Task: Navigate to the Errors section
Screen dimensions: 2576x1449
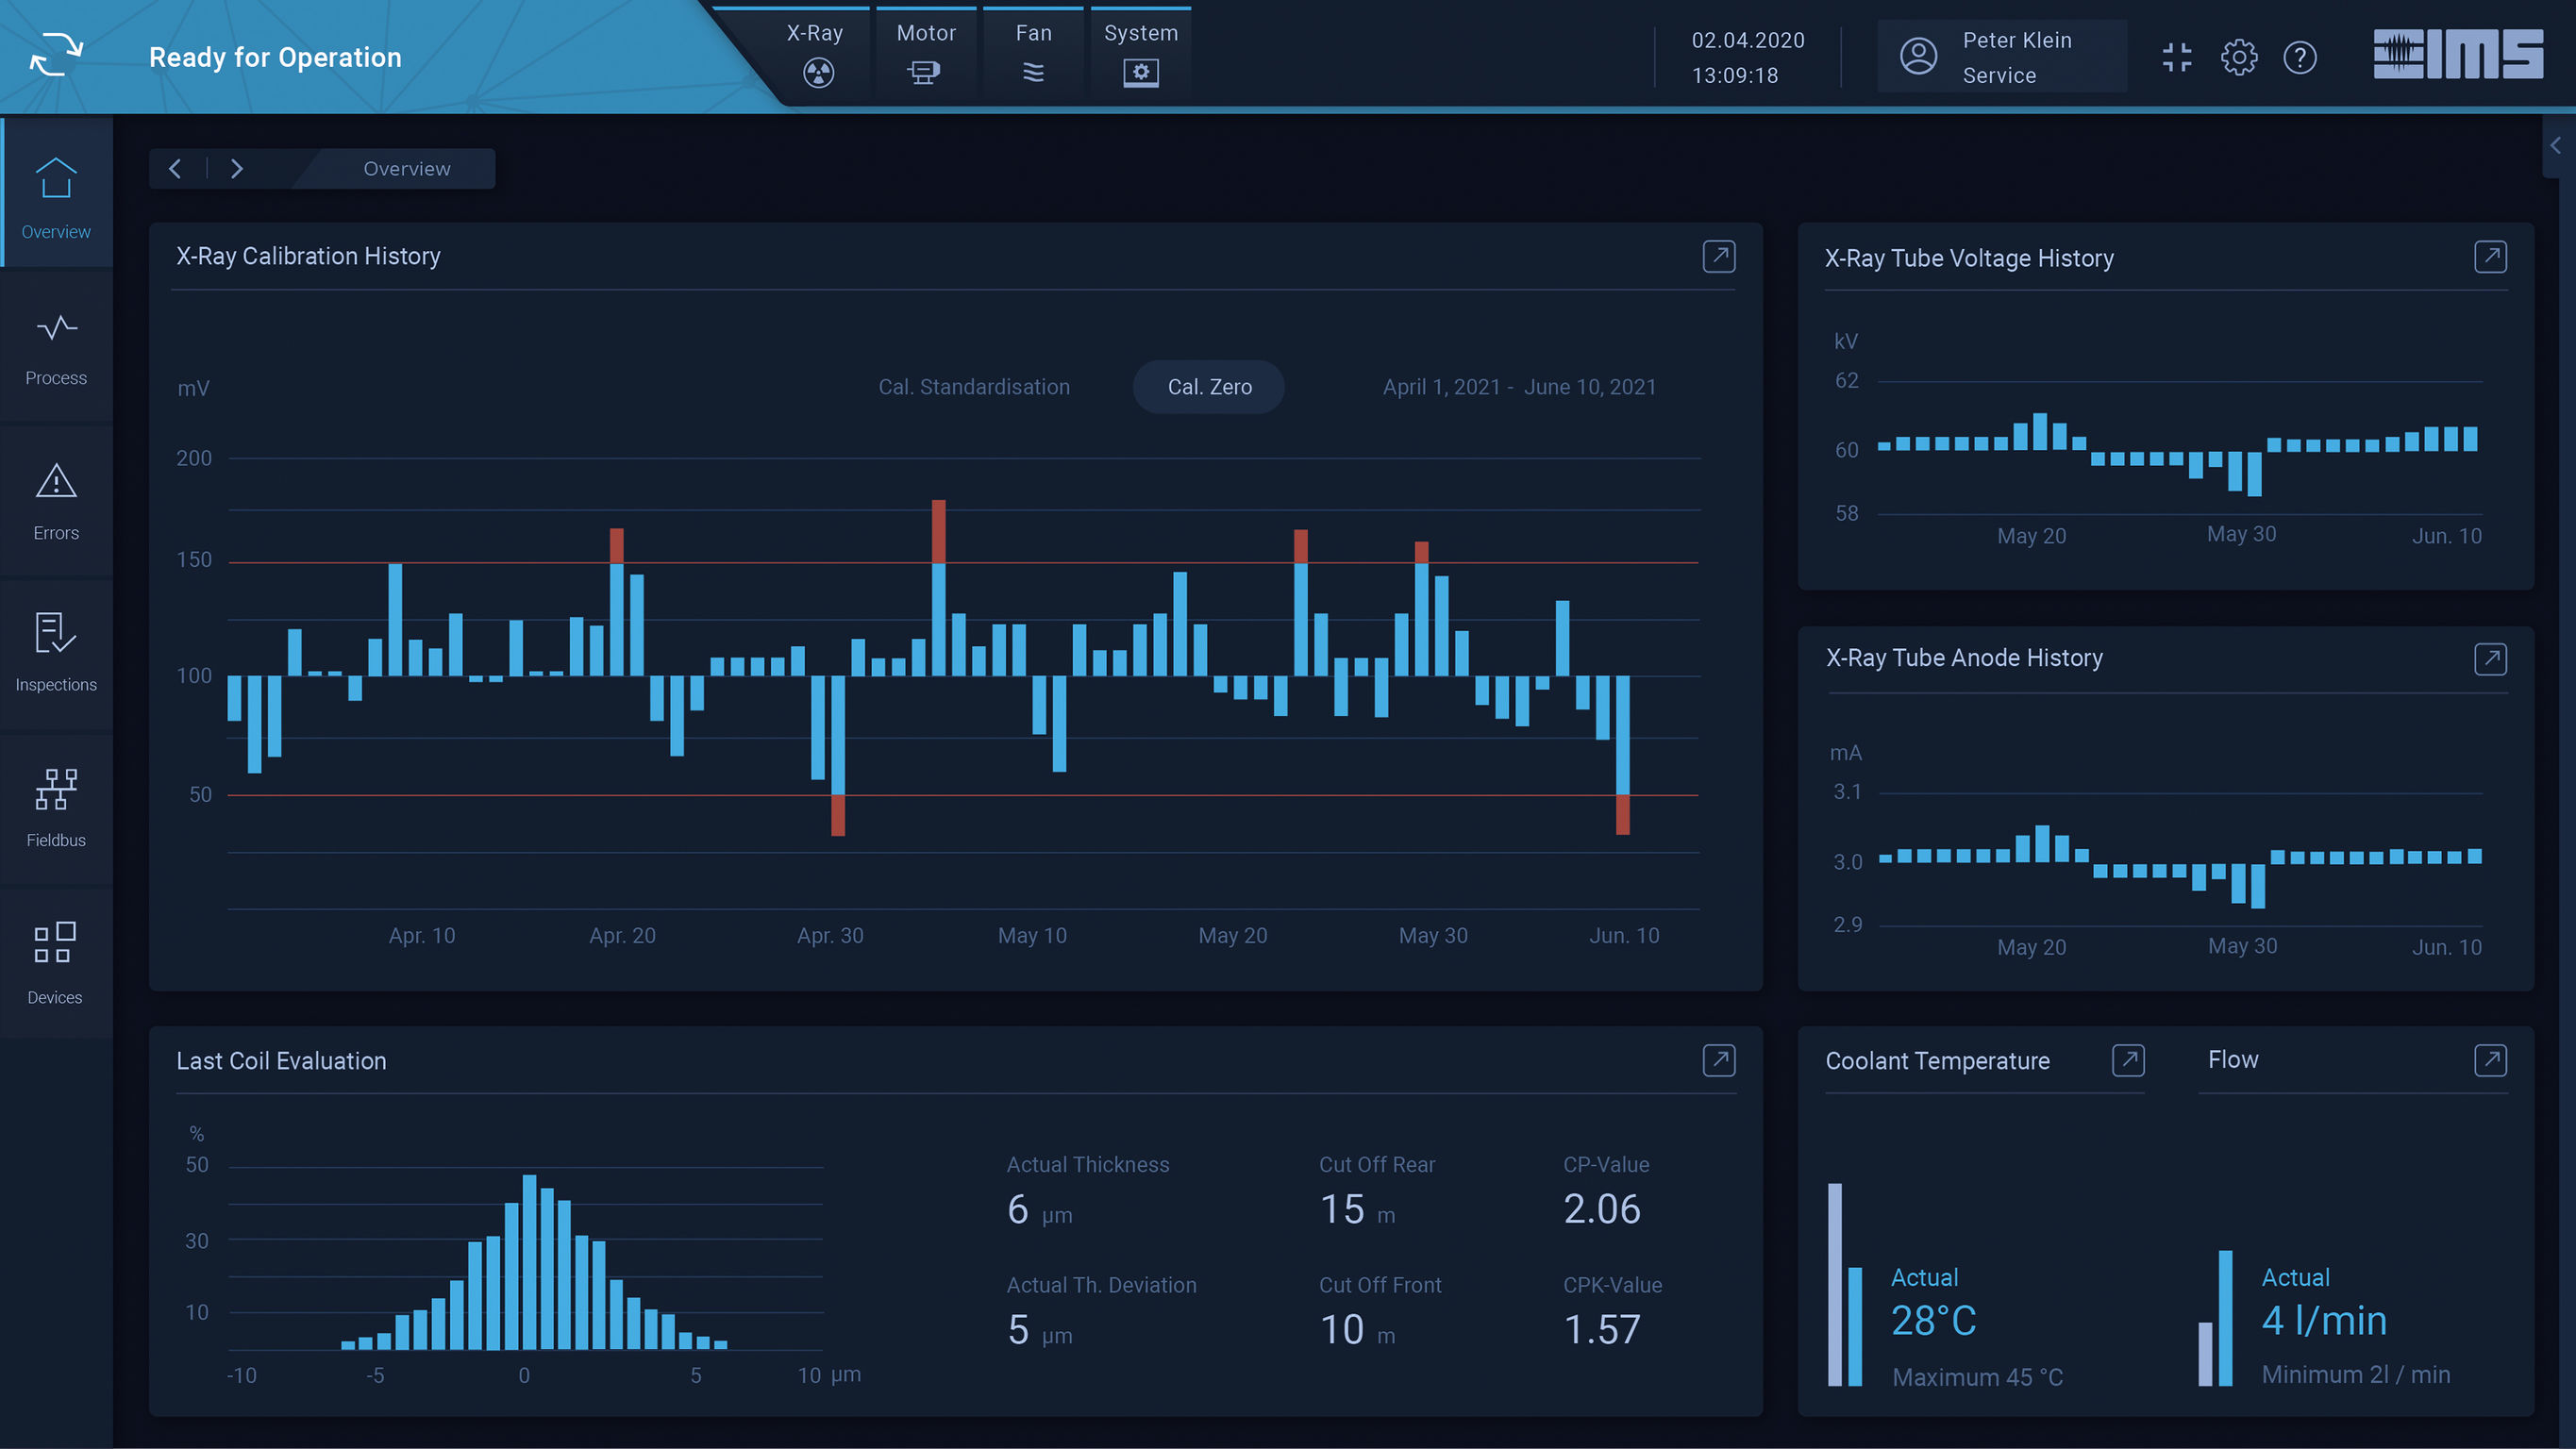Action: pyautogui.click(x=55, y=501)
